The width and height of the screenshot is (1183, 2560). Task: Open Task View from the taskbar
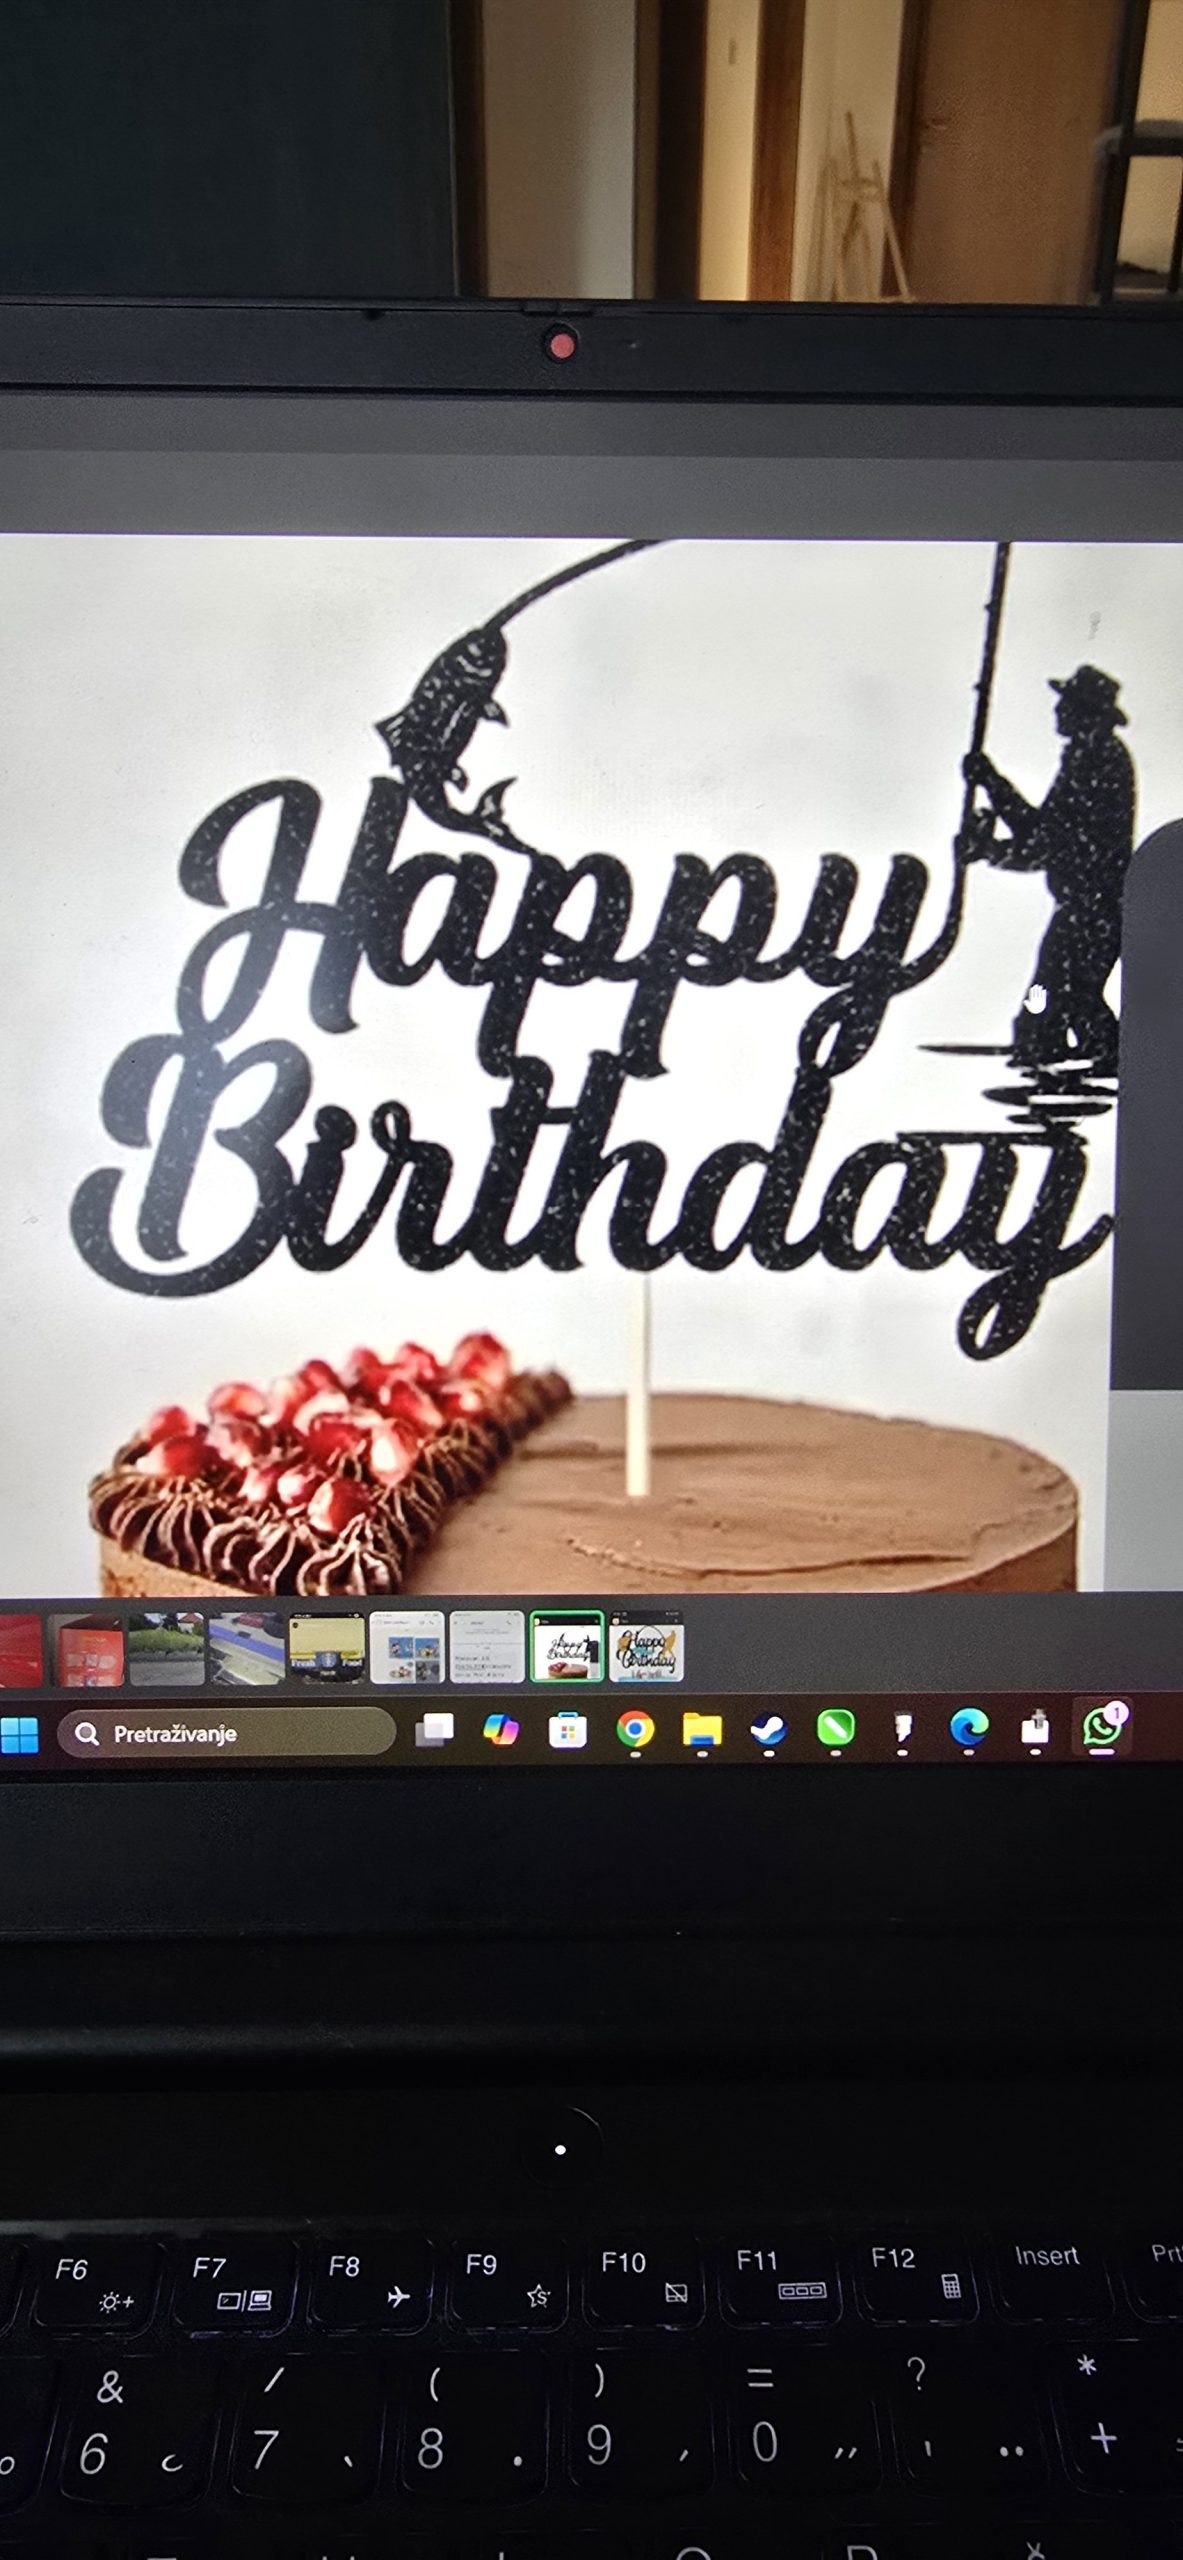435,1730
